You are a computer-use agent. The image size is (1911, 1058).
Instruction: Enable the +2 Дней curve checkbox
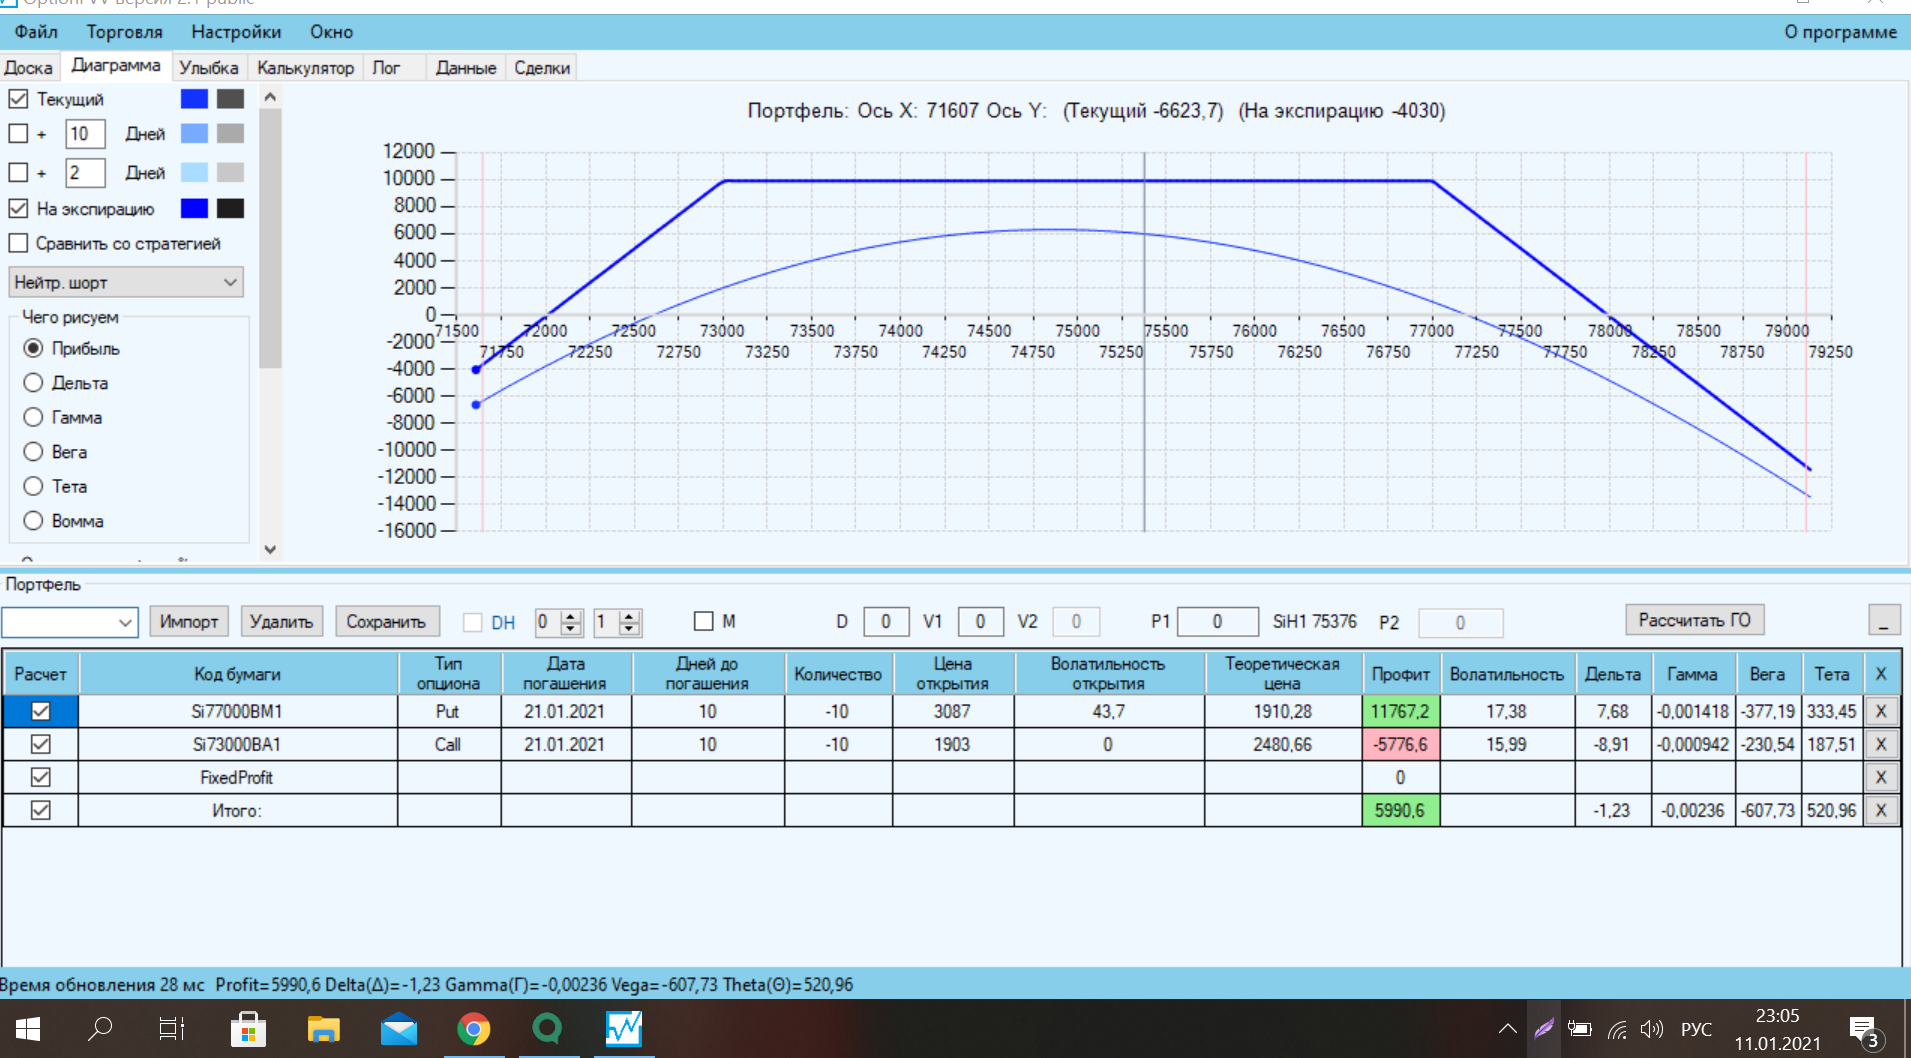18,172
